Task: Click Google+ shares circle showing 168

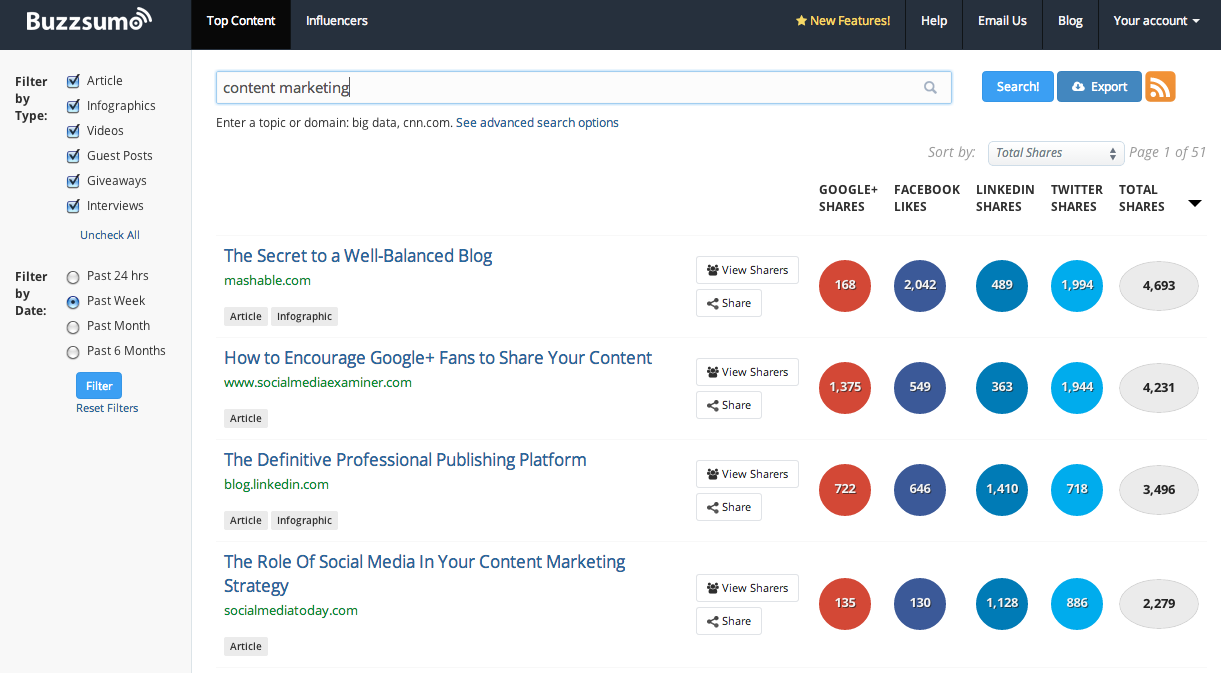Action: tap(845, 285)
